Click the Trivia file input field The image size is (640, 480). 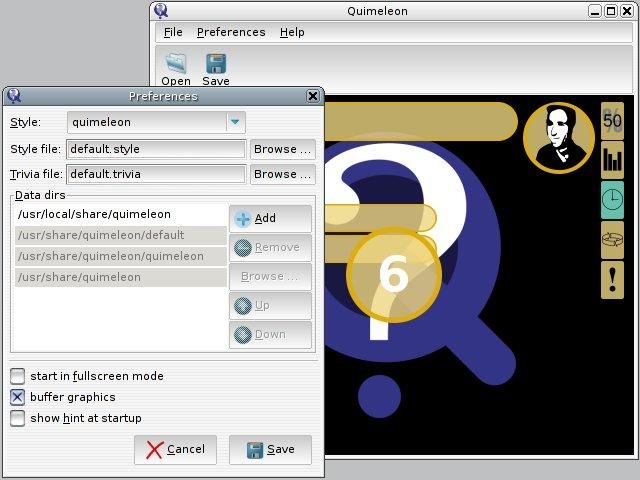(156, 174)
